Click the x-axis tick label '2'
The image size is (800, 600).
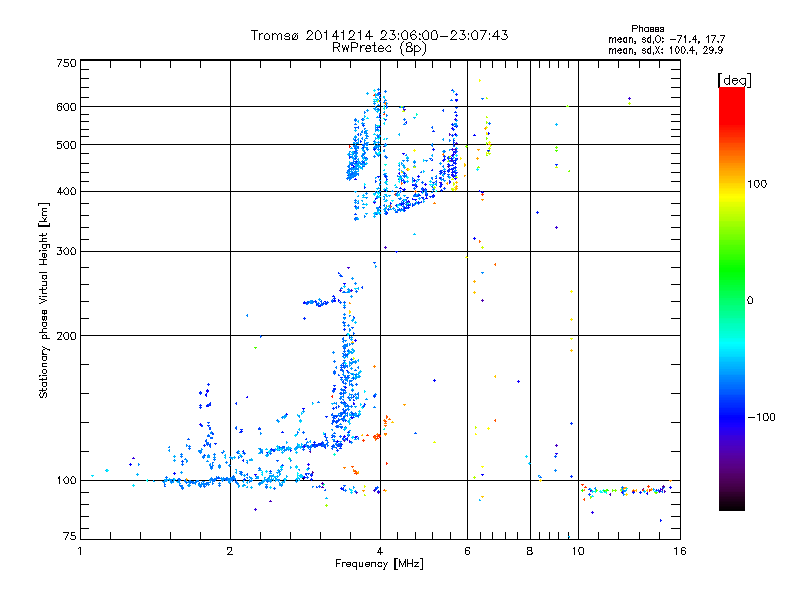pyautogui.click(x=230, y=551)
